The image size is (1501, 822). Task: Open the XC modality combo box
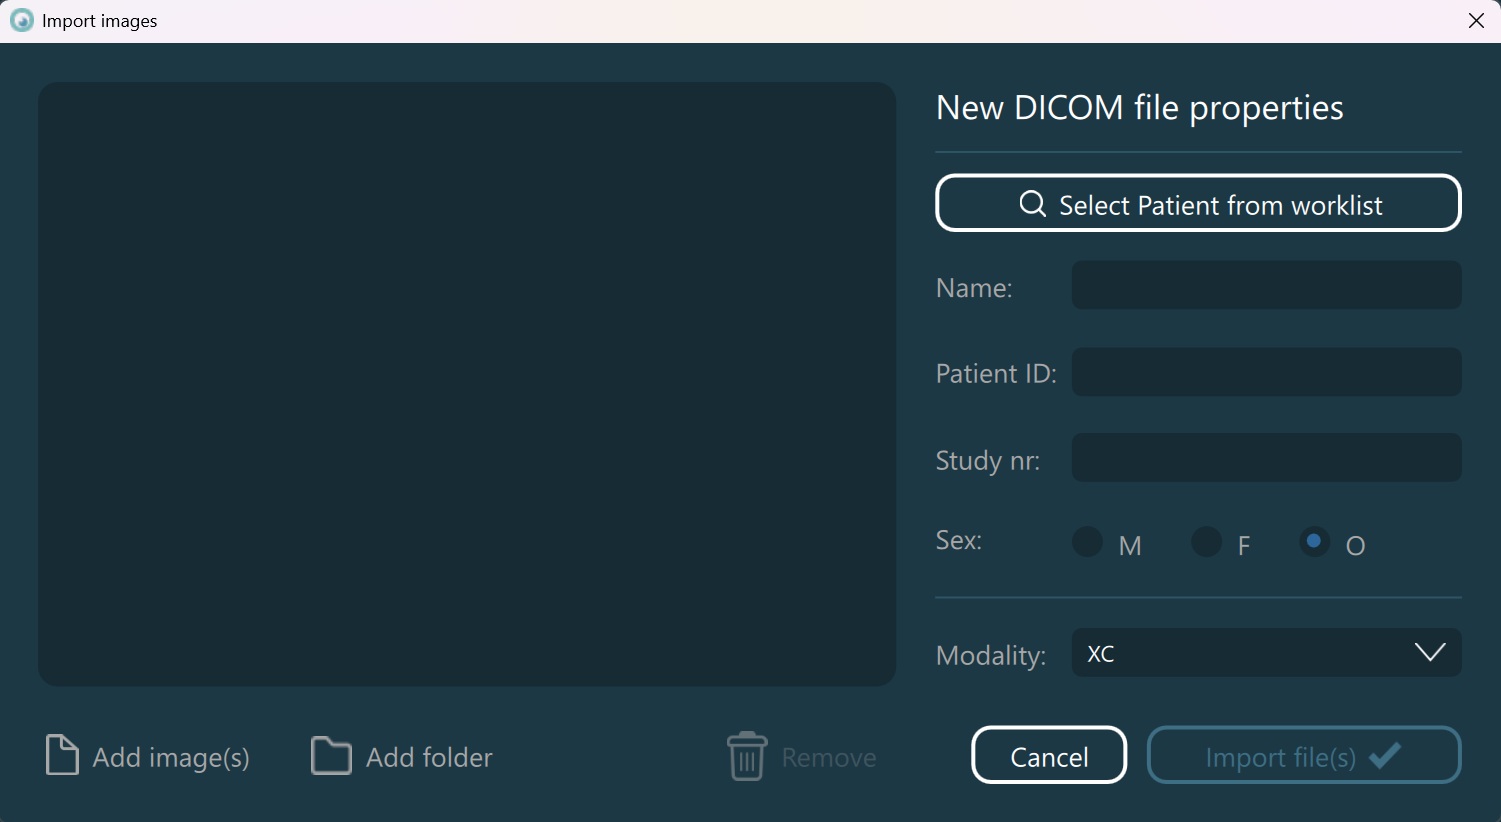[x=1240, y=653]
